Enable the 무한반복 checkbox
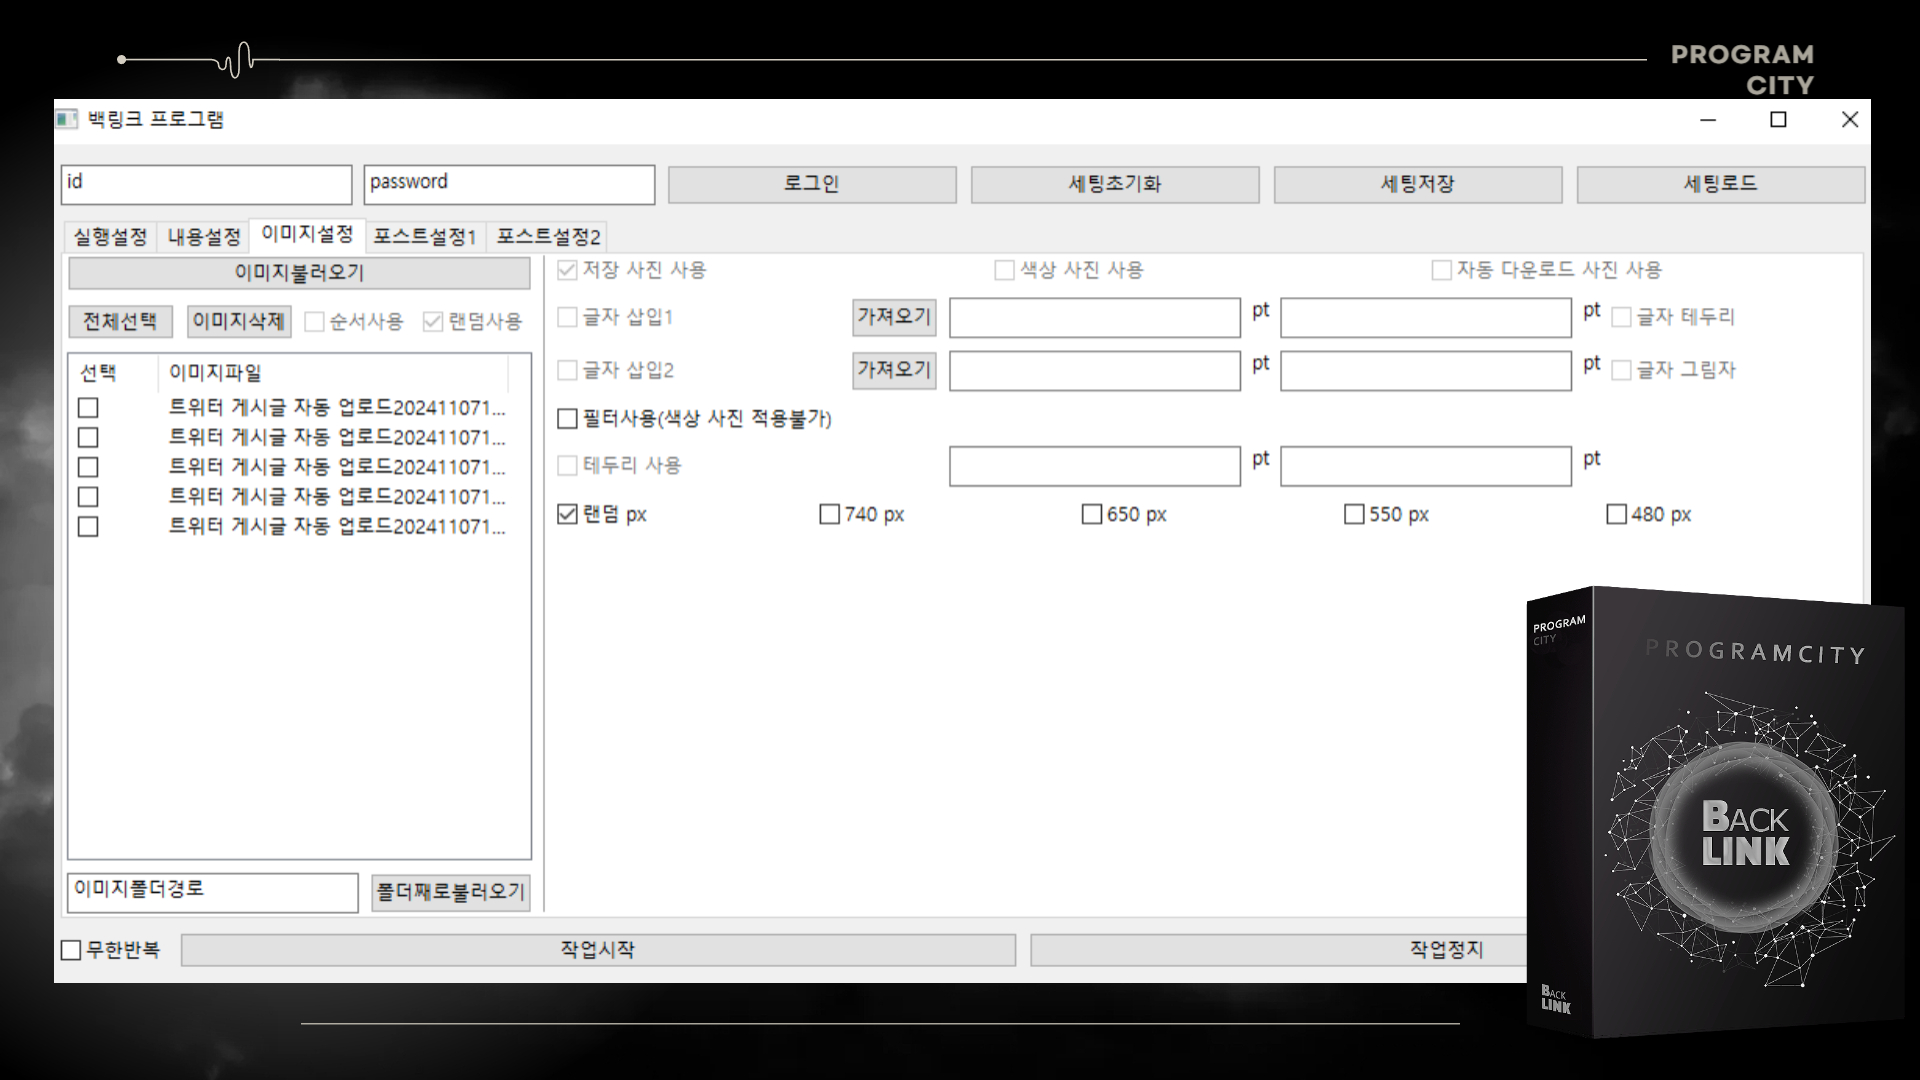The image size is (1920, 1080). [x=71, y=950]
